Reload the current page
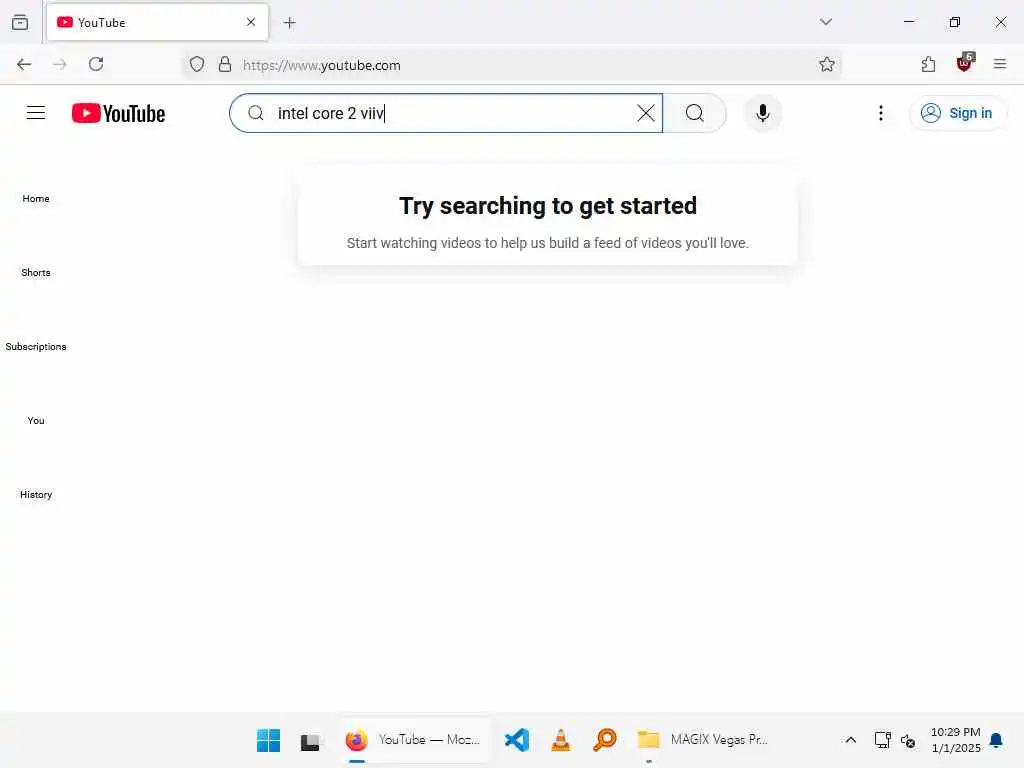1024x768 pixels. pos(96,64)
